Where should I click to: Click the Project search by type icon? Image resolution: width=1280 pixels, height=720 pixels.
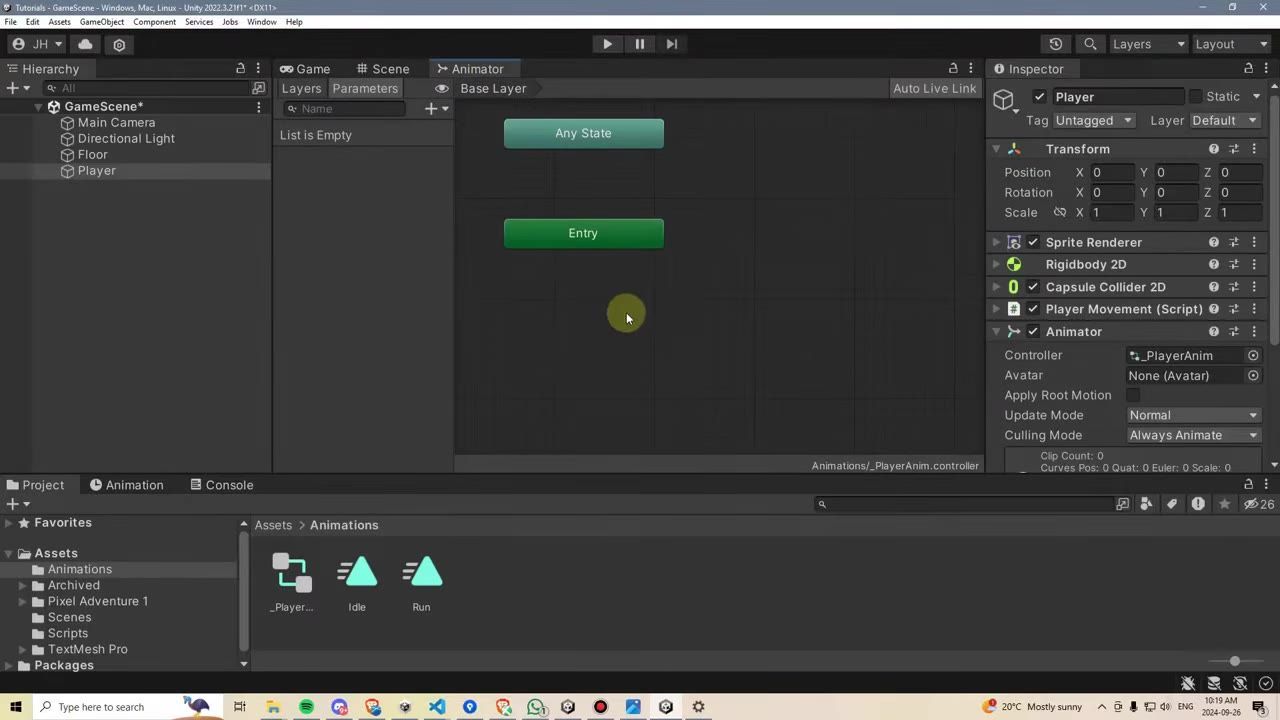pyautogui.click(x=1146, y=504)
